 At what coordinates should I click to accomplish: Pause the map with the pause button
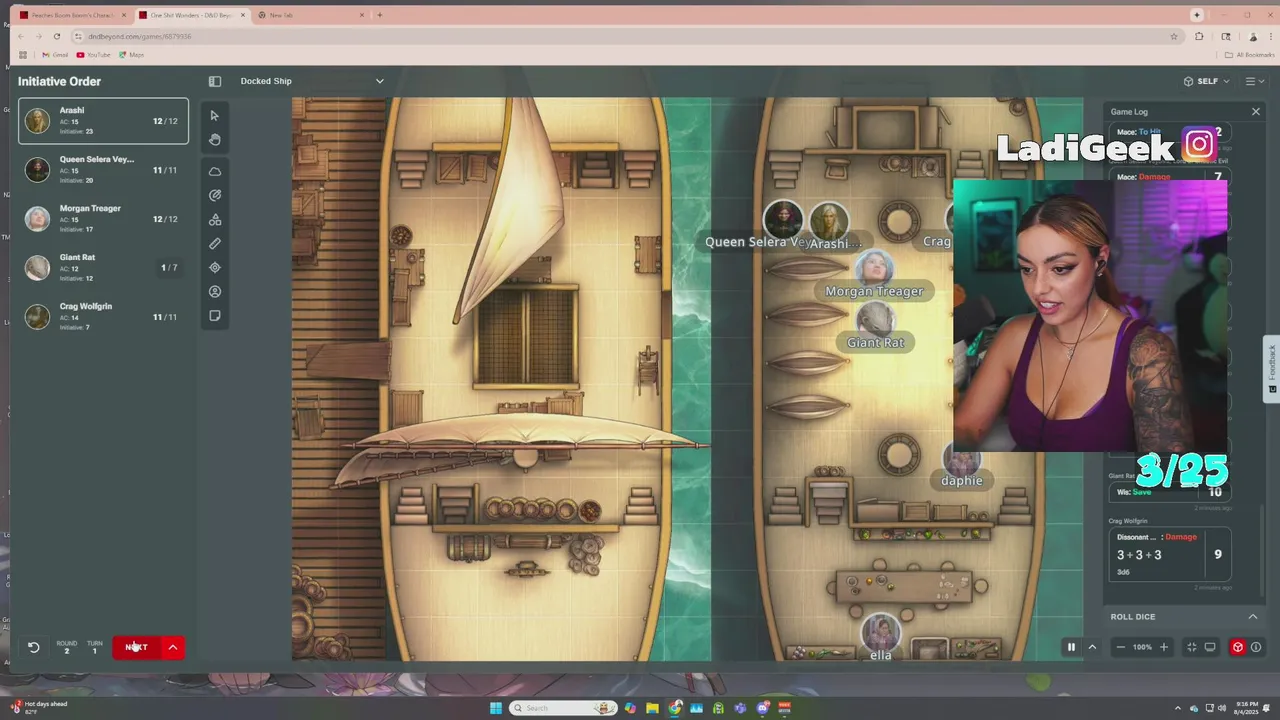tap(1071, 647)
